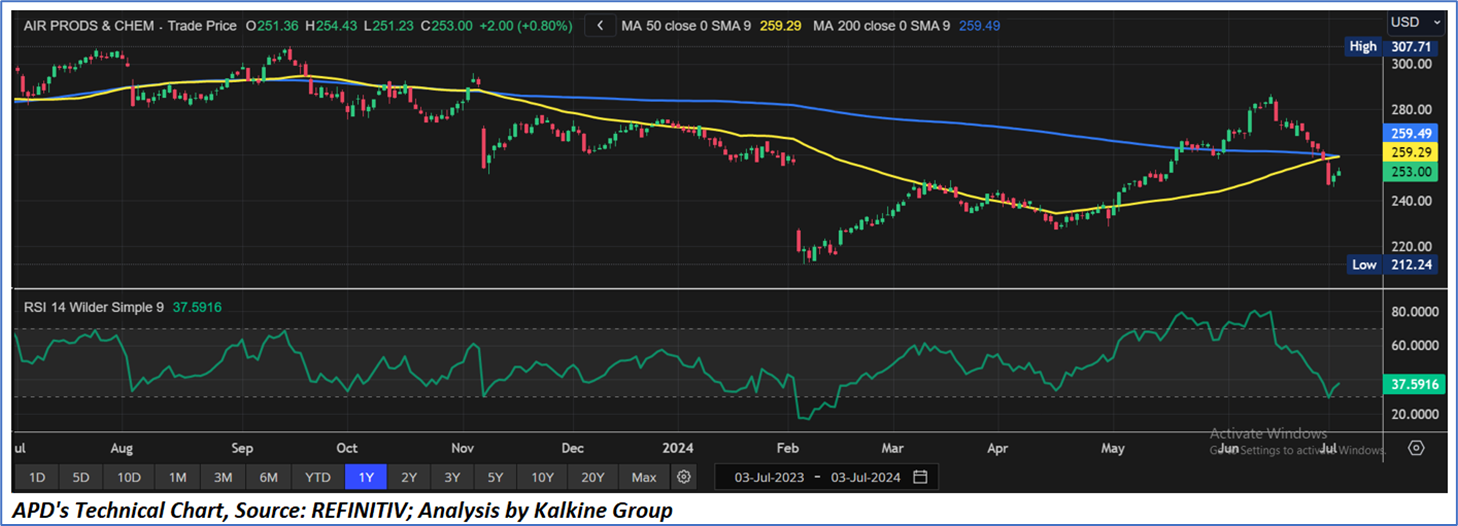Select the 10D time range

pyautogui.click(x=129, y=477)
